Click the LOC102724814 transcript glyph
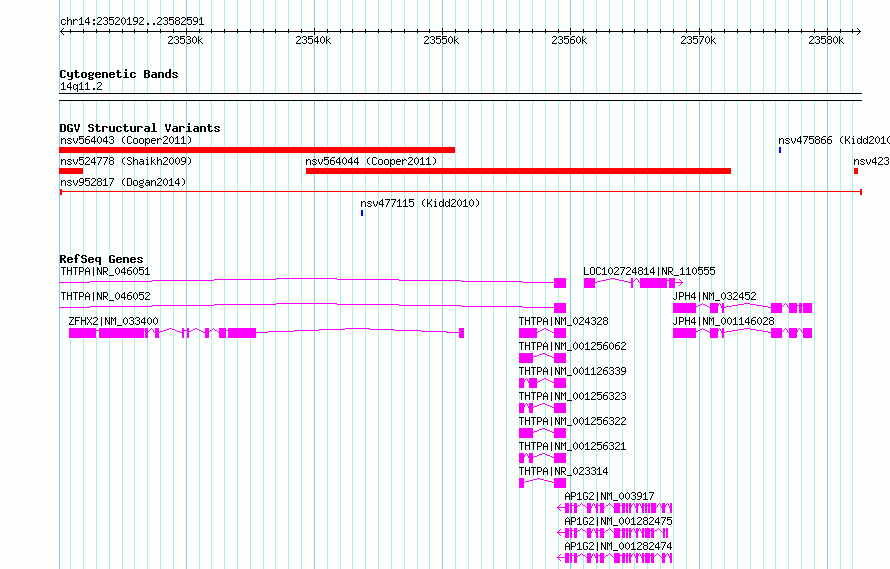 [x=633, y=283]
